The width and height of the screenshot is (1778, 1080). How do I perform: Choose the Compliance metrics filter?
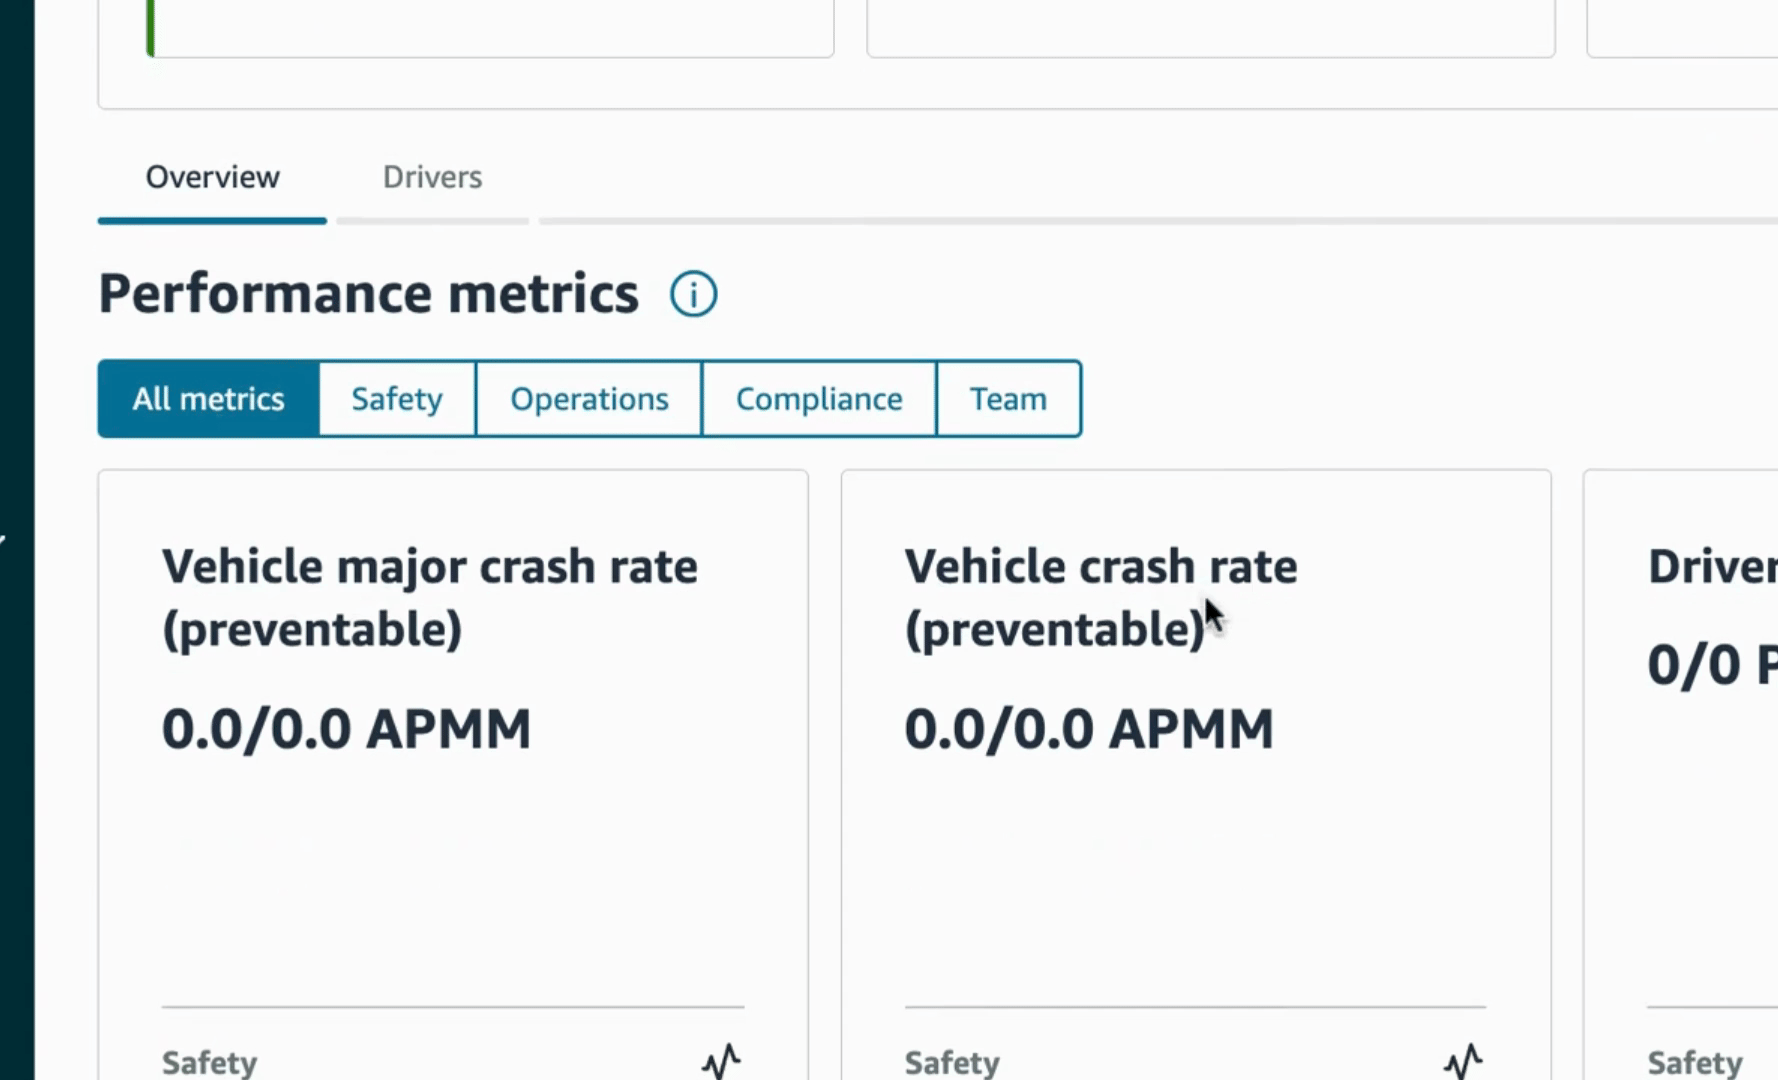point(819,399)
